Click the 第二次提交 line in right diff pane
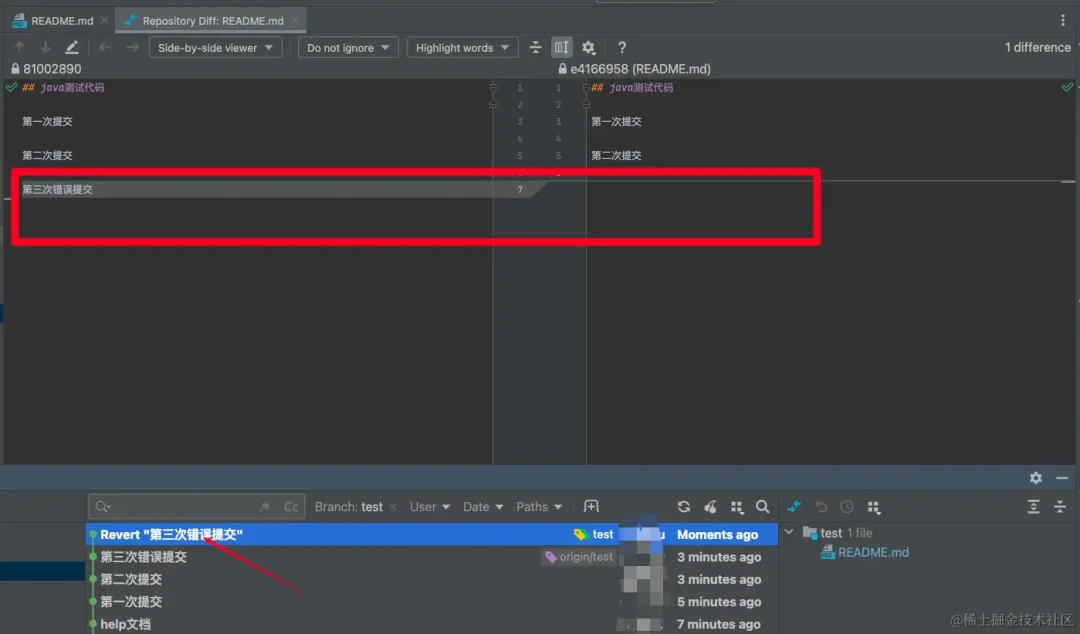Screen dimensions: 1080x634 (x=616, y=156)
